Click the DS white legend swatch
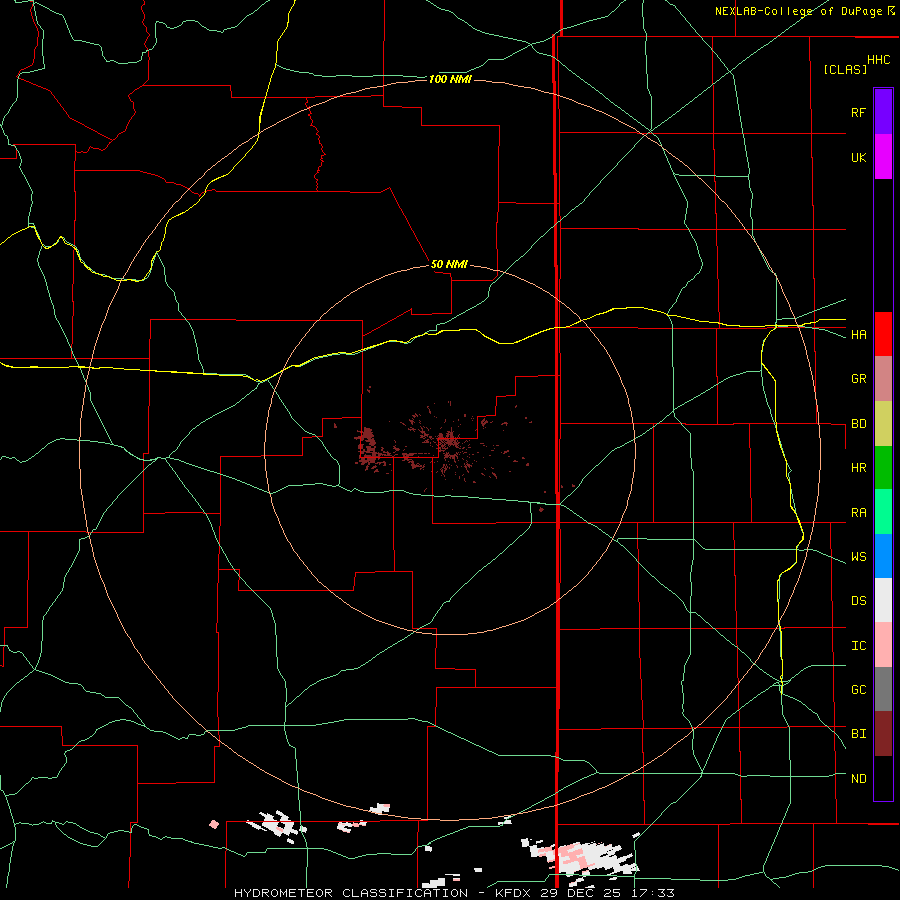 883,600
